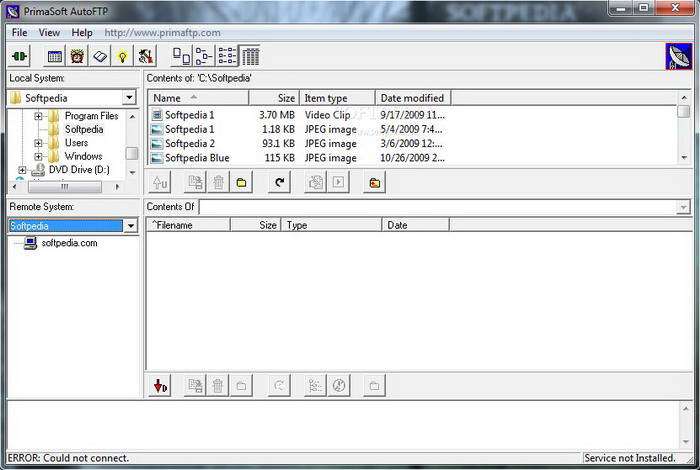Sort local files by Item type column

[337, 98]
